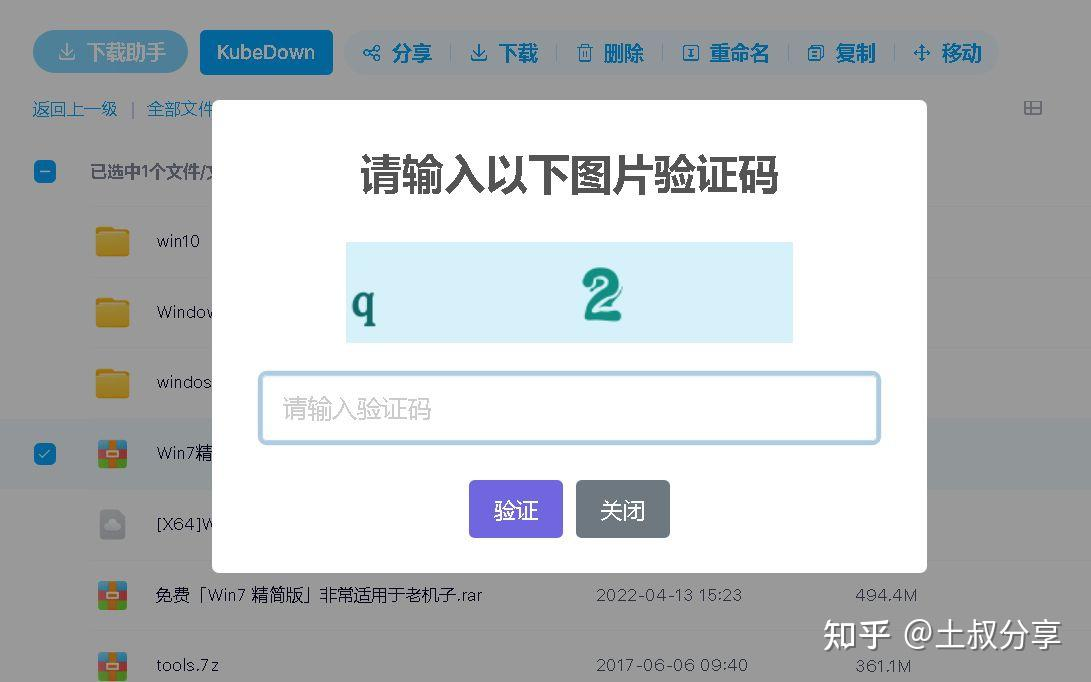Click the rename icon
Image resolution: width=1091 pixels, height=682 pixels.
point(690,53)
